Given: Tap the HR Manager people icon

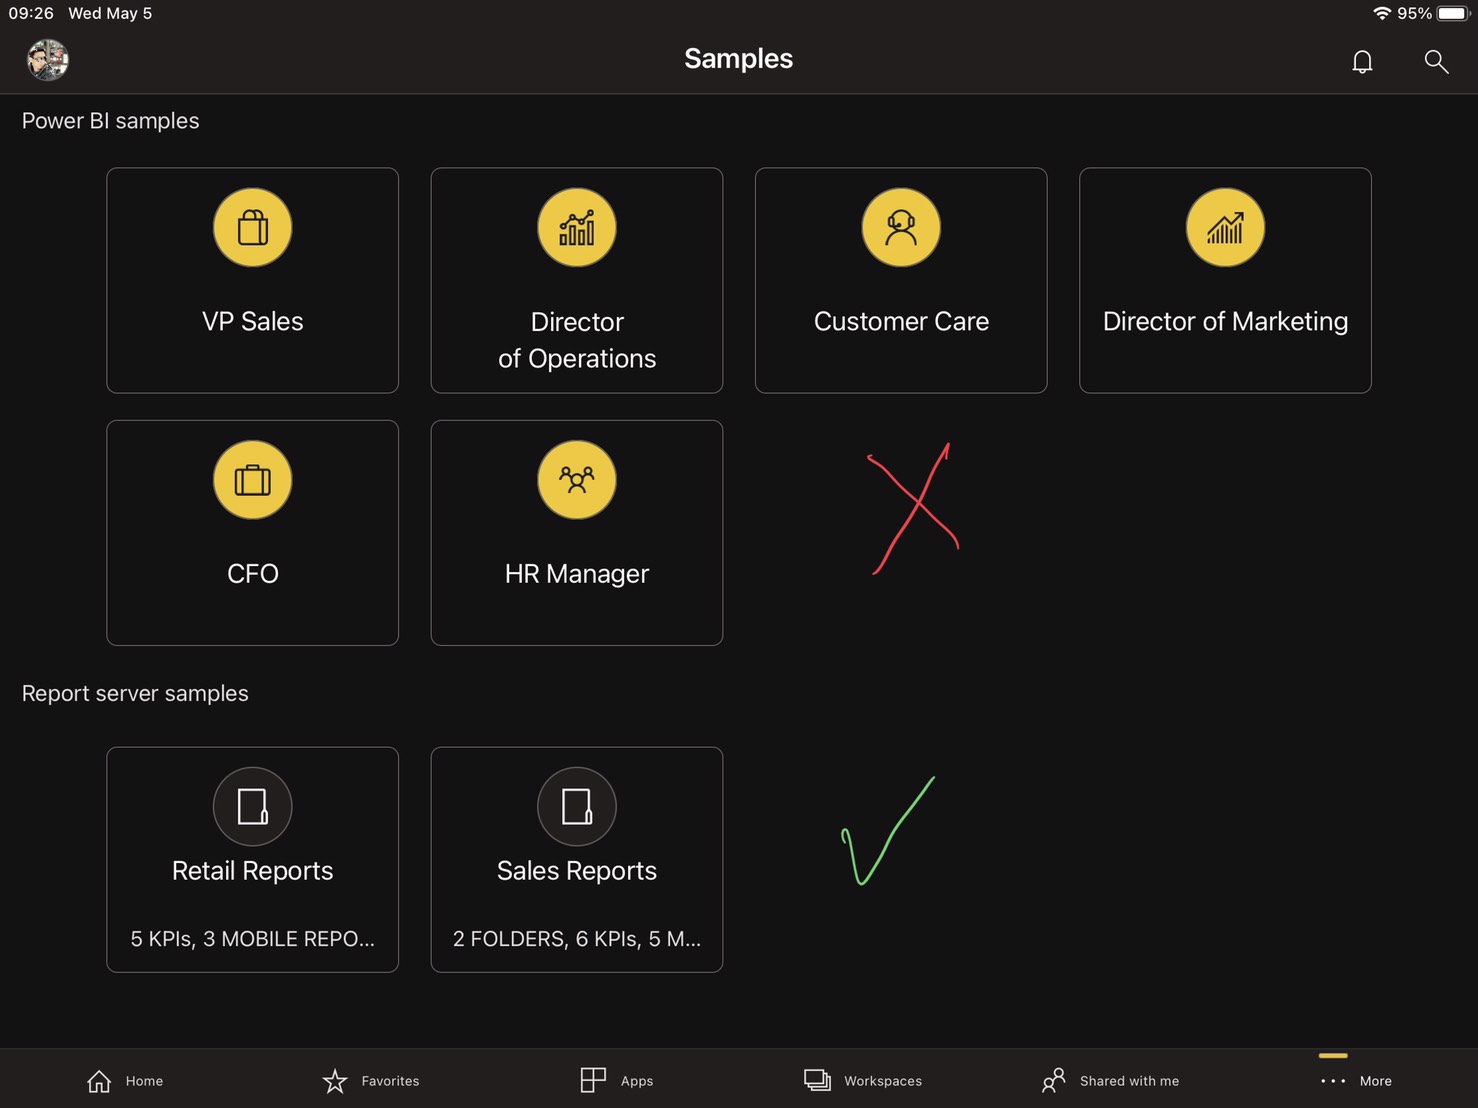Looking at the screenshot, I should pyautogui.click(x=577, y=480).
